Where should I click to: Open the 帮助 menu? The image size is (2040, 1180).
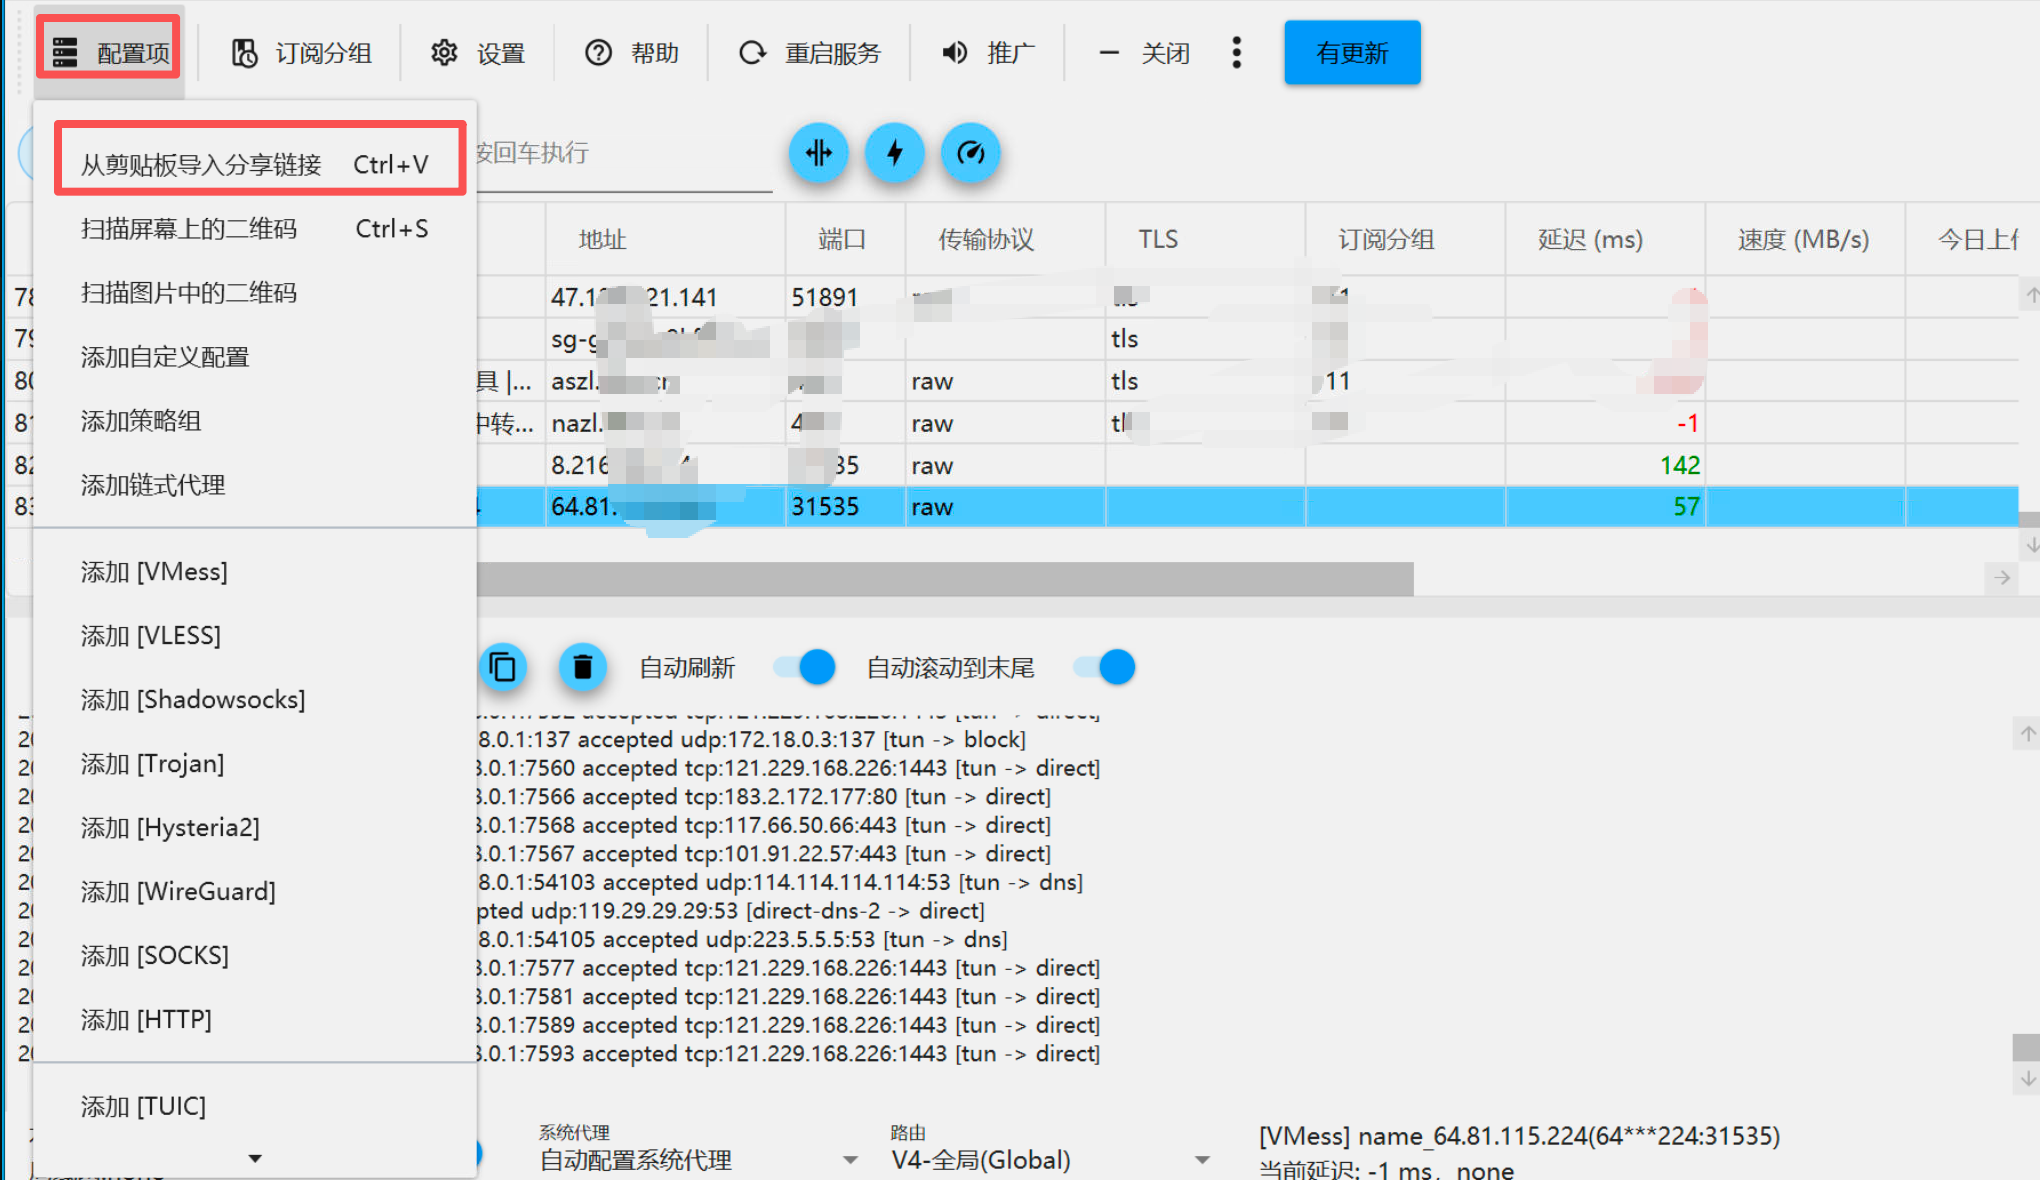[632, 53]
